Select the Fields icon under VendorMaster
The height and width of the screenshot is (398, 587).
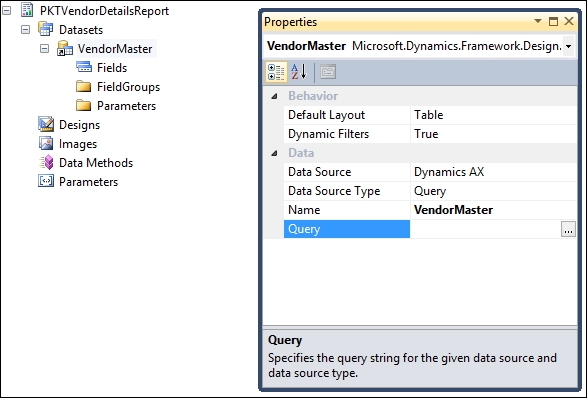click(84, 67)
